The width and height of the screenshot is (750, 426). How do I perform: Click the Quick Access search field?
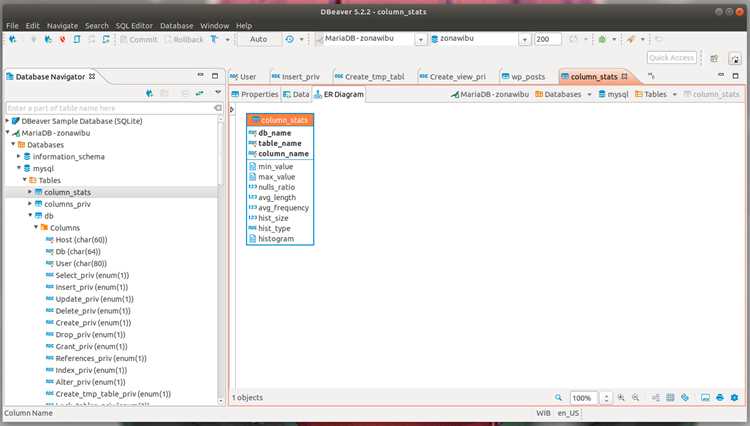672,57
